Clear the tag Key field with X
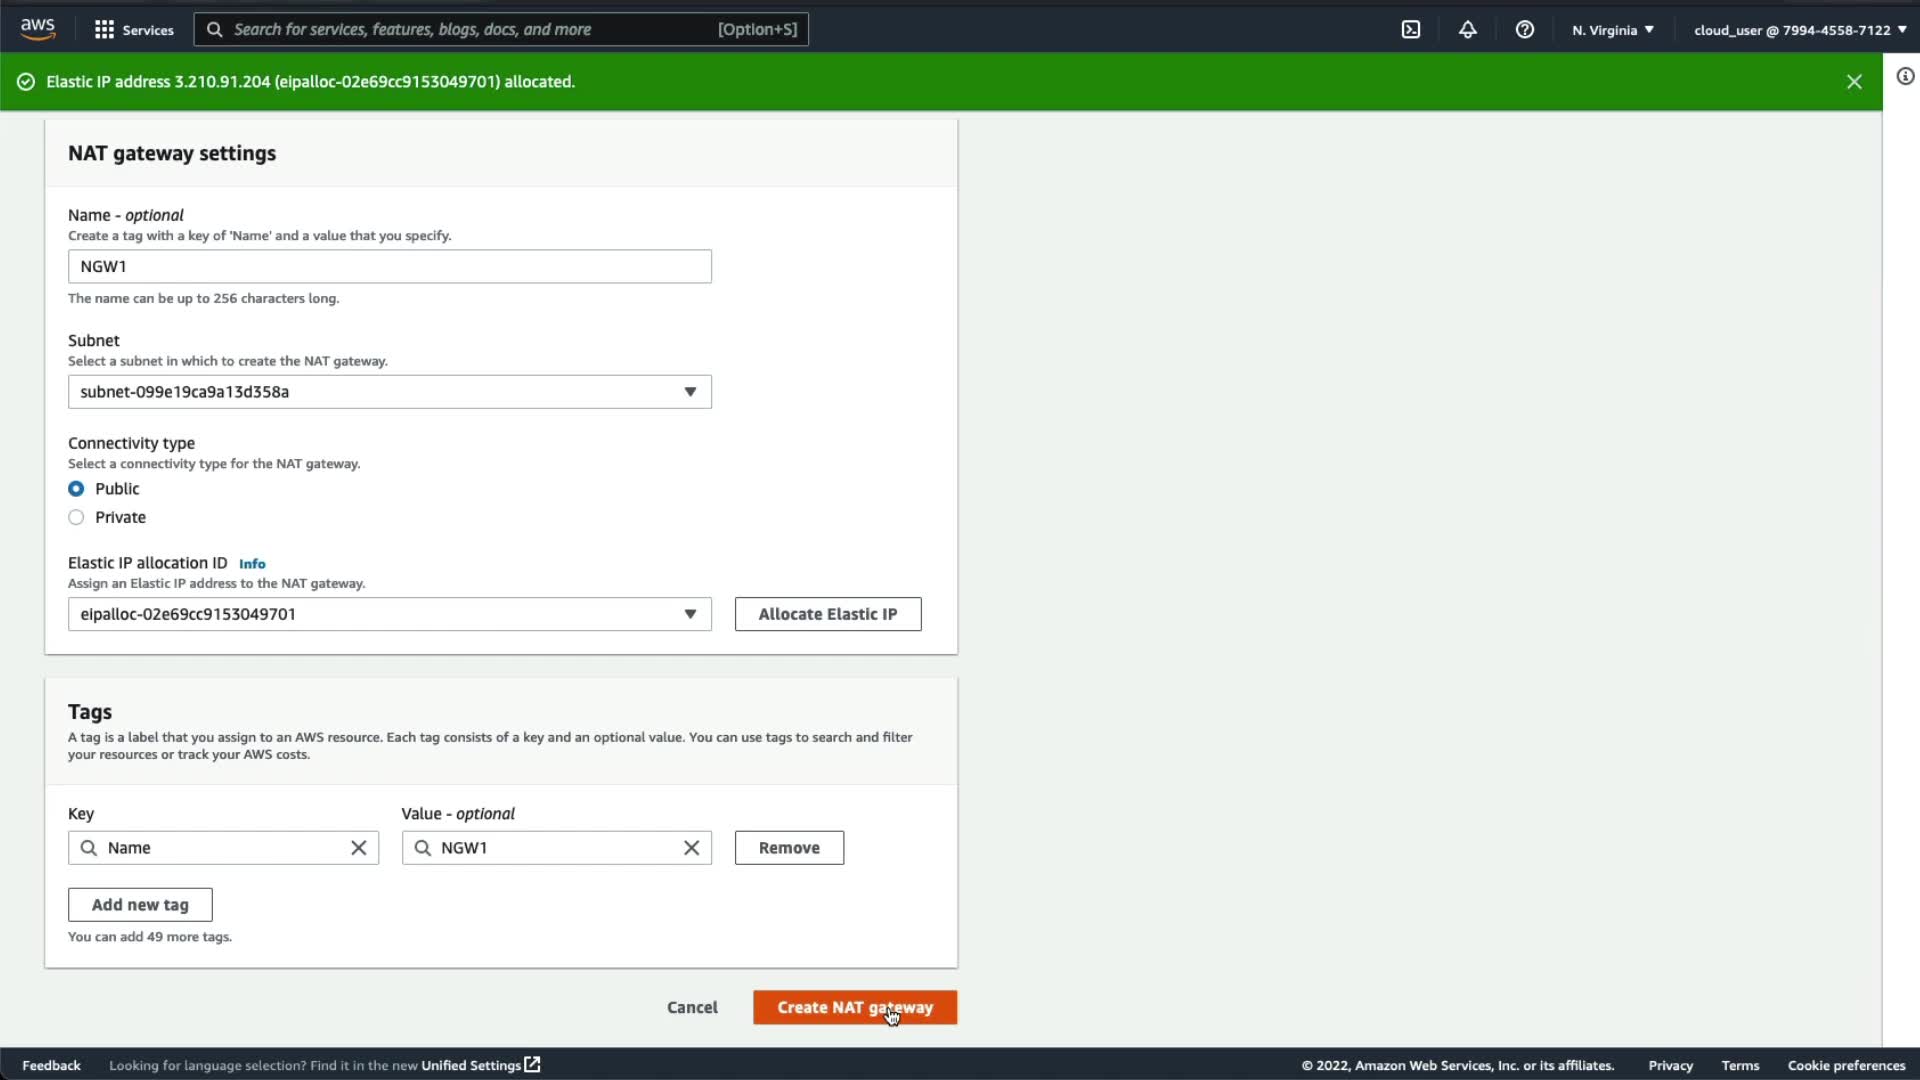Viewport: 1920px width, 1080px height. [x=358, y=848]
